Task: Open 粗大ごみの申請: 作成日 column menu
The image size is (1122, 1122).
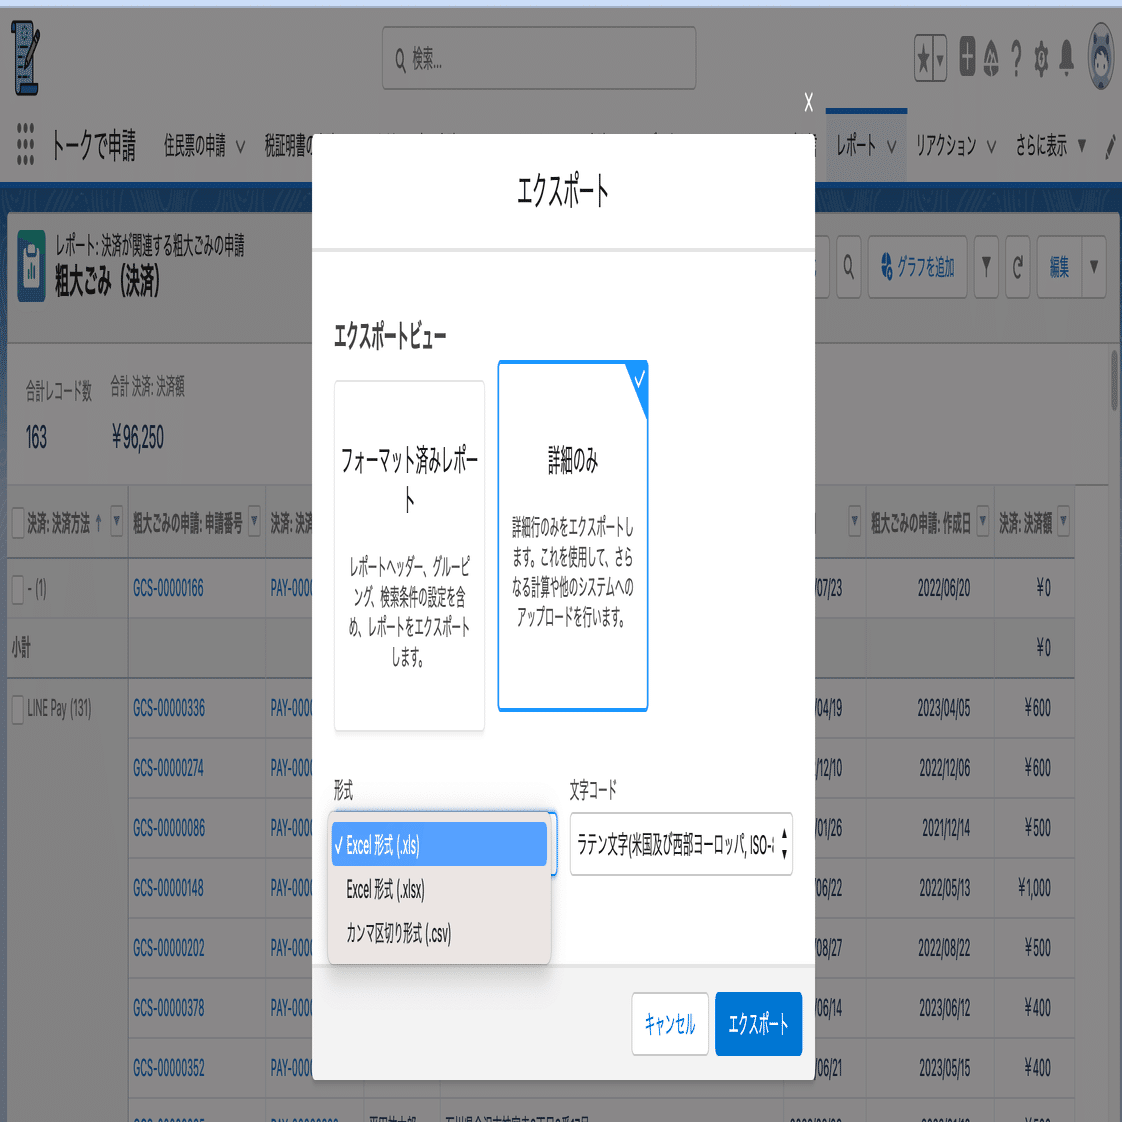Action: pyautogui.click(x=982, y=521)
